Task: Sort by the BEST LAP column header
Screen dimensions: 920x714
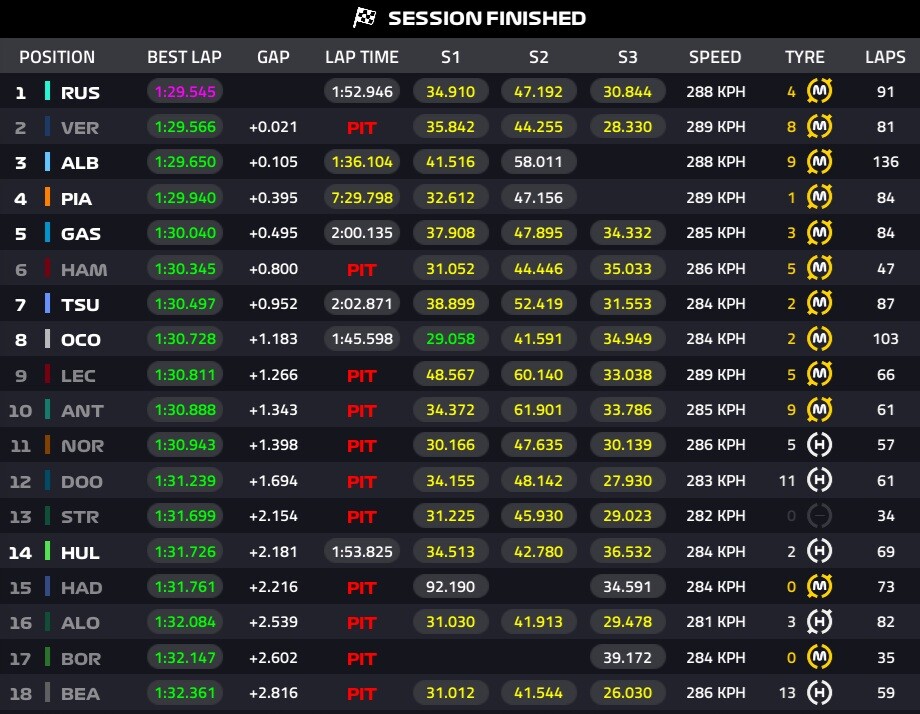Action: coord(184,57)
